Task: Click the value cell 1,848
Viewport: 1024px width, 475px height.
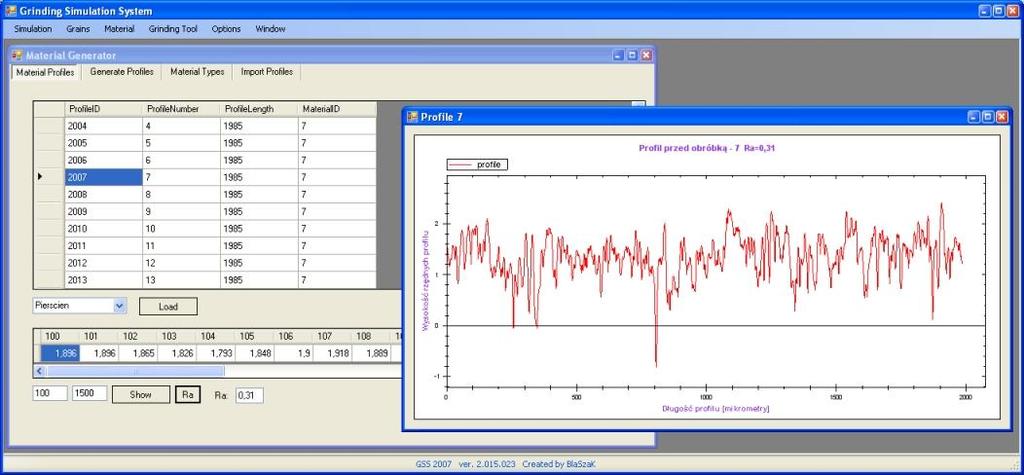Action: (254, 353)
